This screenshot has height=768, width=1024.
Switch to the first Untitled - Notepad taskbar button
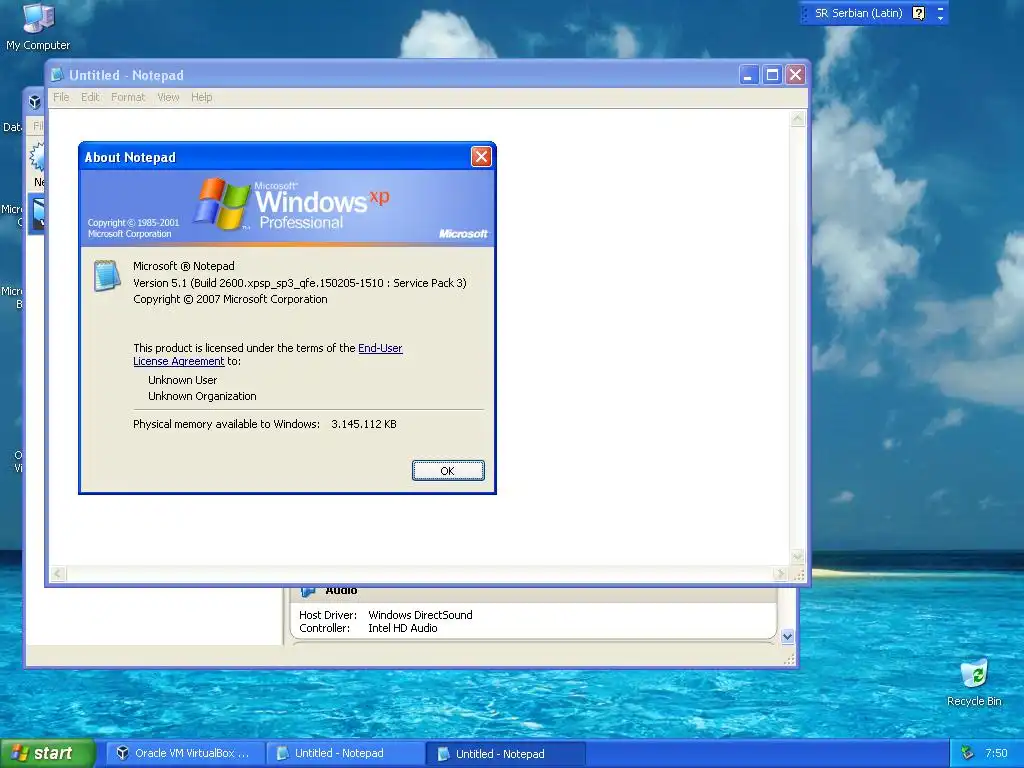click(x=345, y=753)
